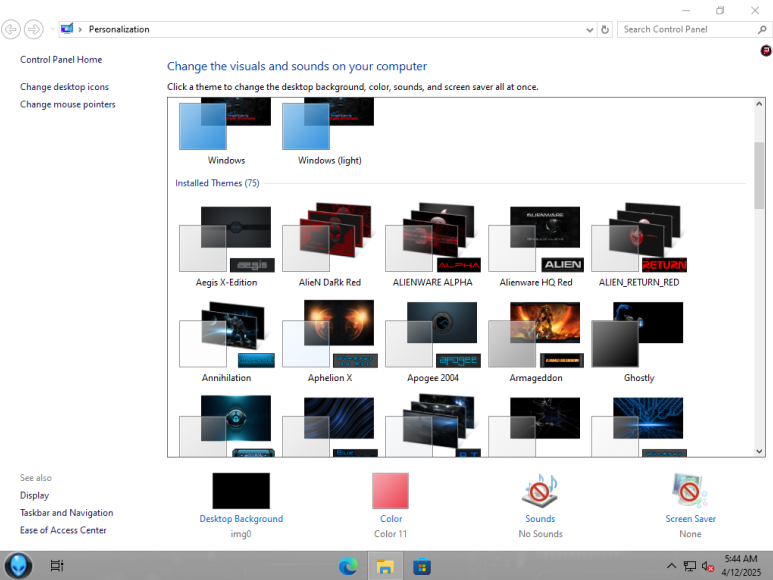Screen dimensions: 773x580
Task: Open Change mouse pointers
Action: (68, 104)
